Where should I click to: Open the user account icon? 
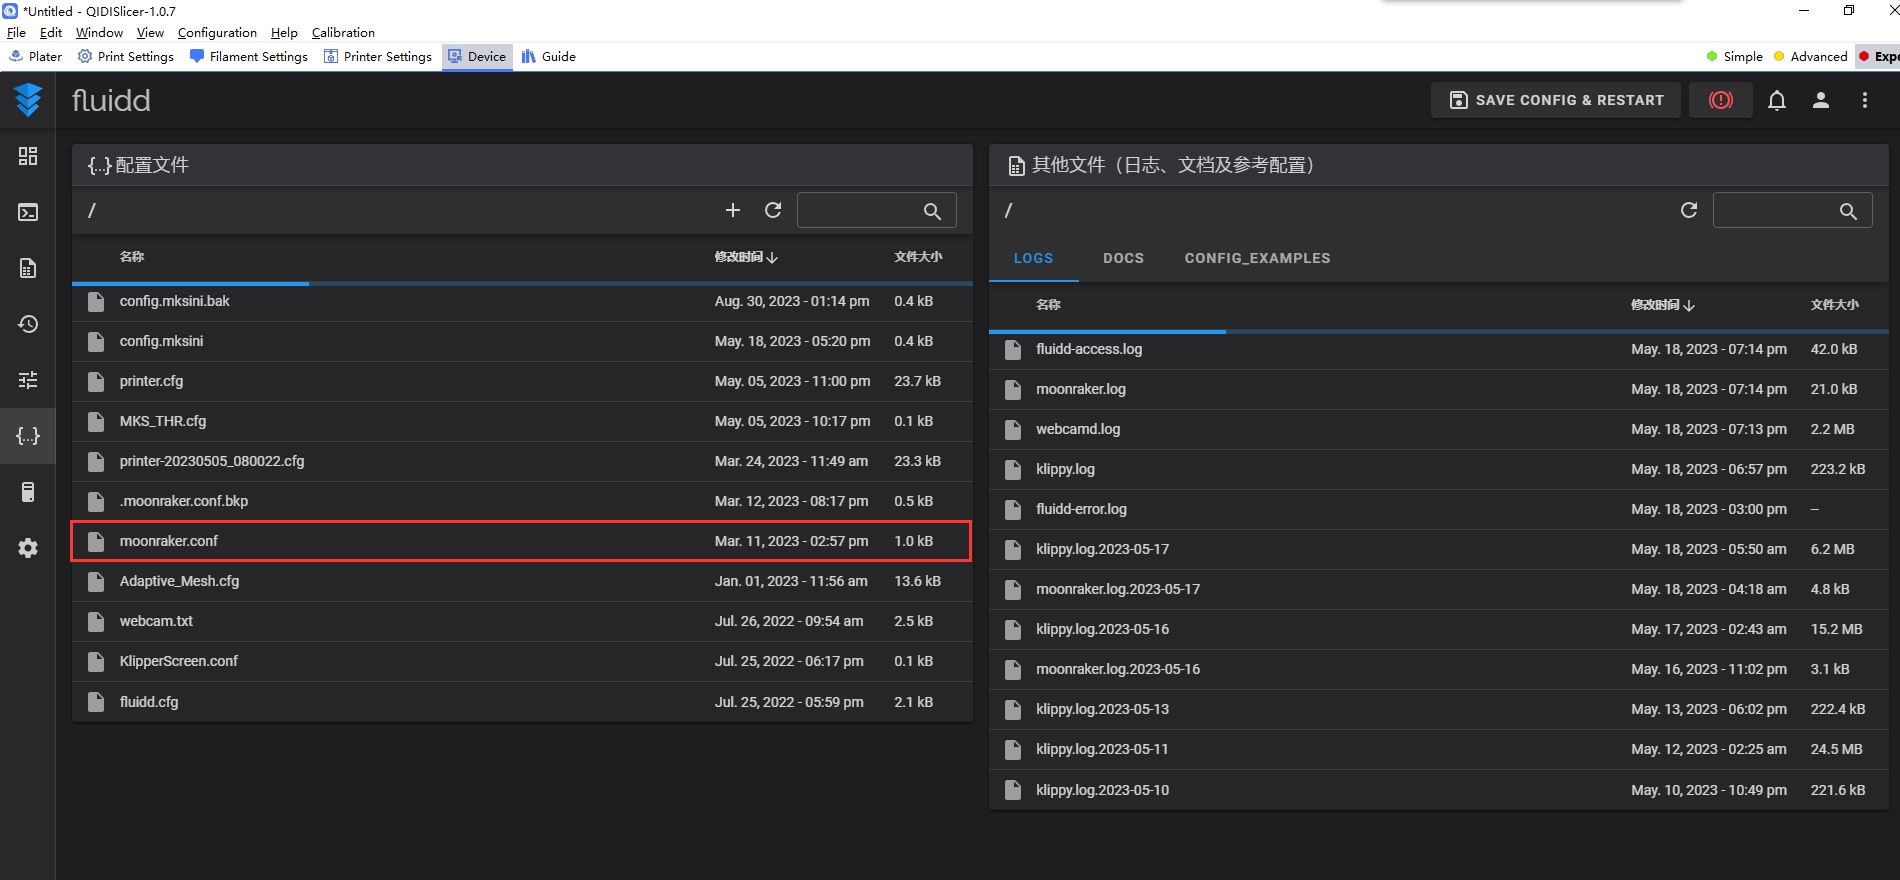click(x=1820, y=100)
